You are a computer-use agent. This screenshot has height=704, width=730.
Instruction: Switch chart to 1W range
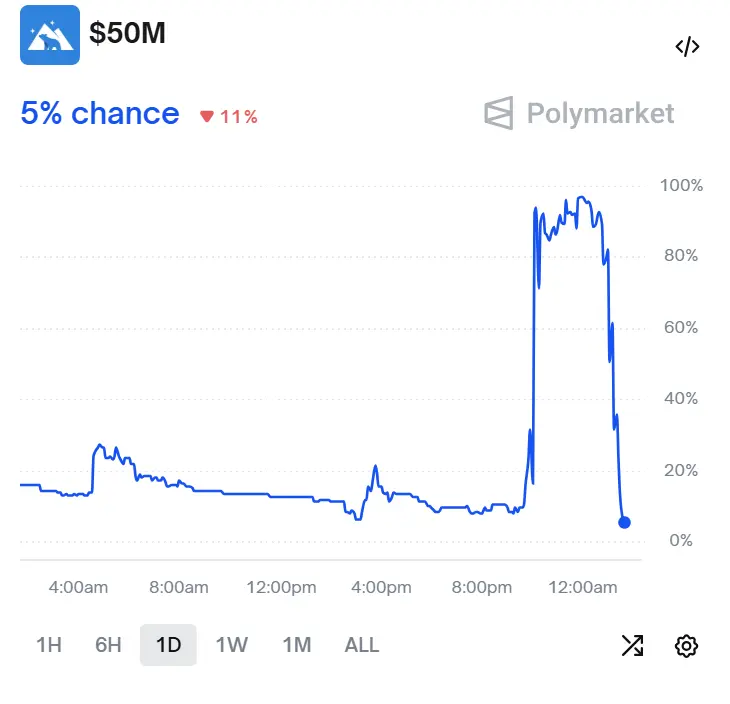click(232, 645)
